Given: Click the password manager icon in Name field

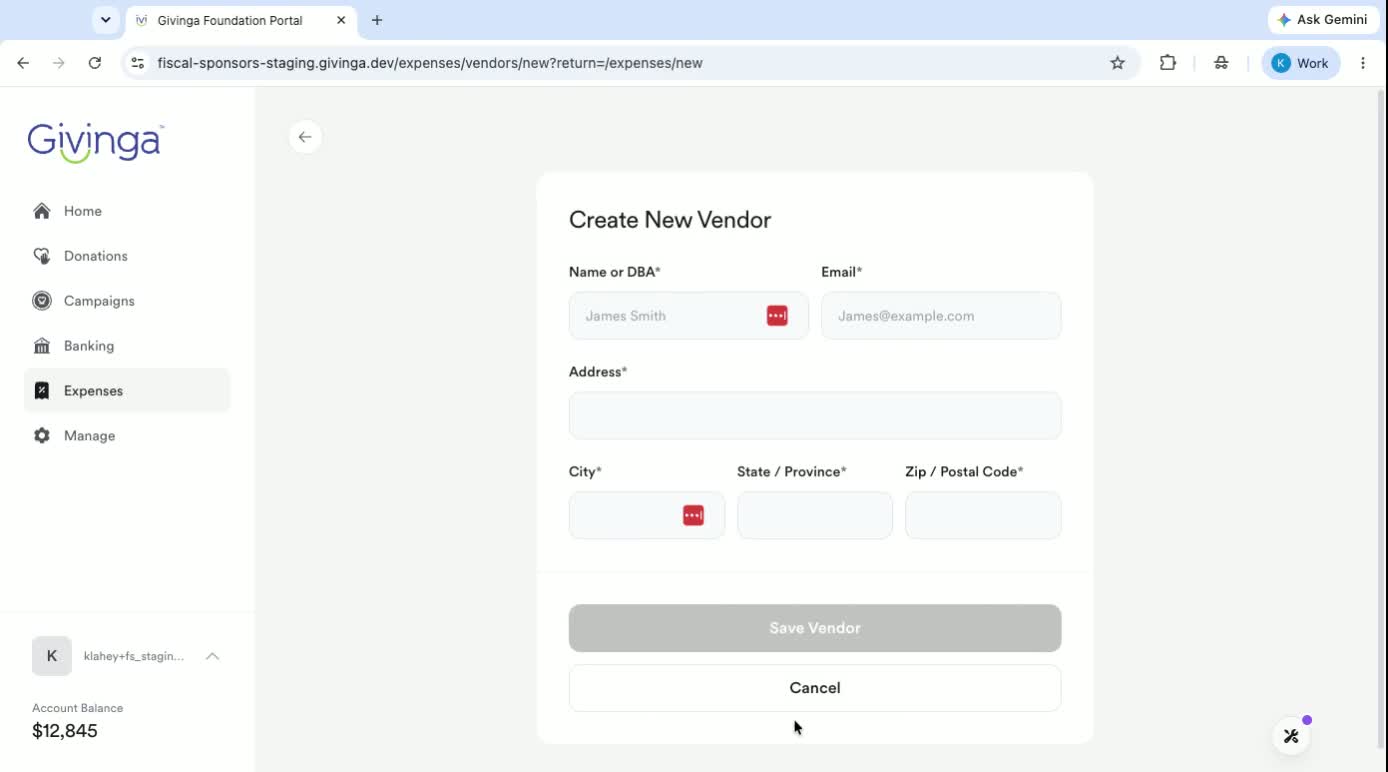Looking at the screenshot, I should point(777,316).
